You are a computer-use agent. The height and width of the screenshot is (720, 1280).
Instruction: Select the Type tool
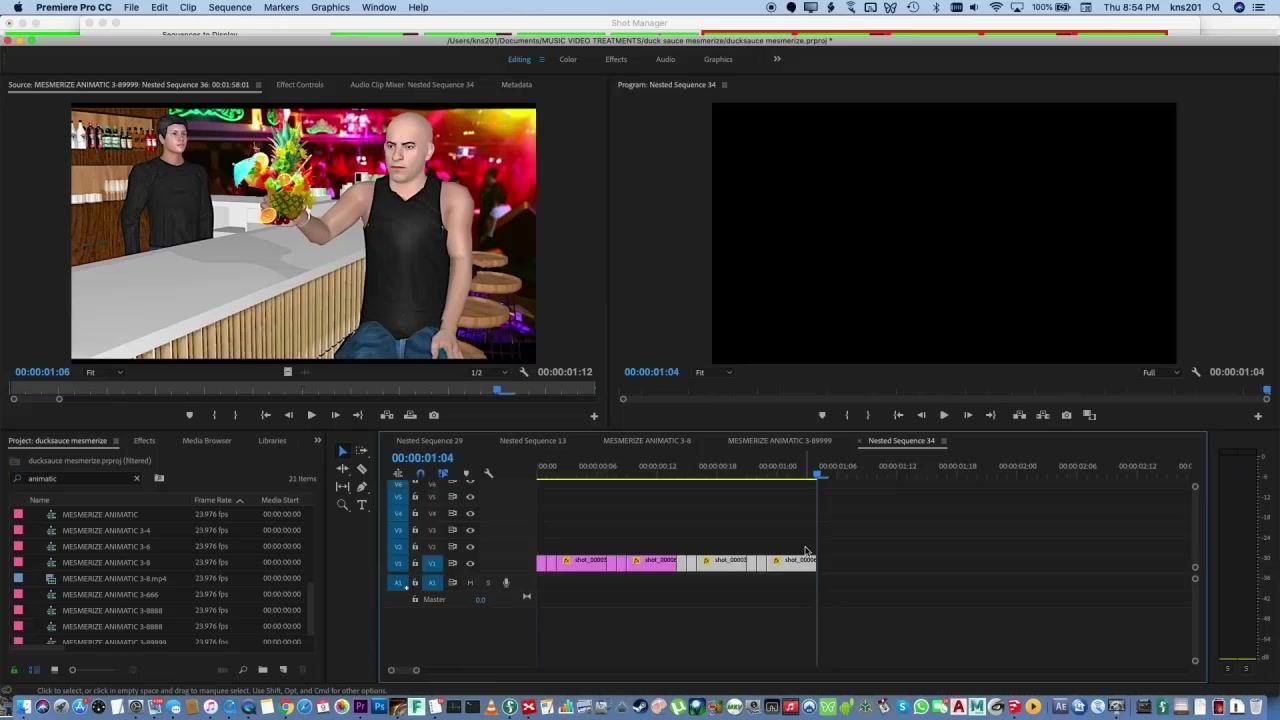click(x=361, y=505)
